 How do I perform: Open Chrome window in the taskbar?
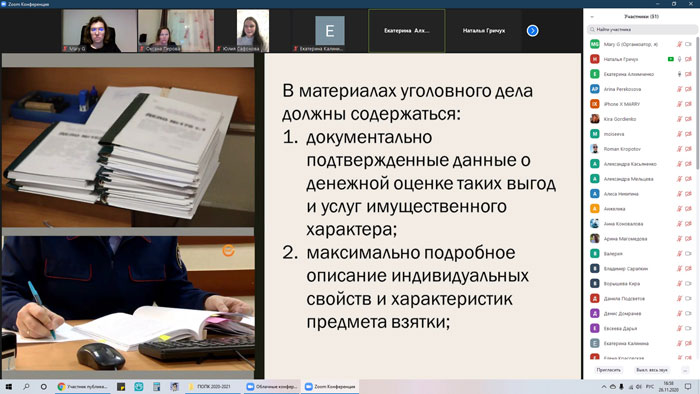coord(83,387)
